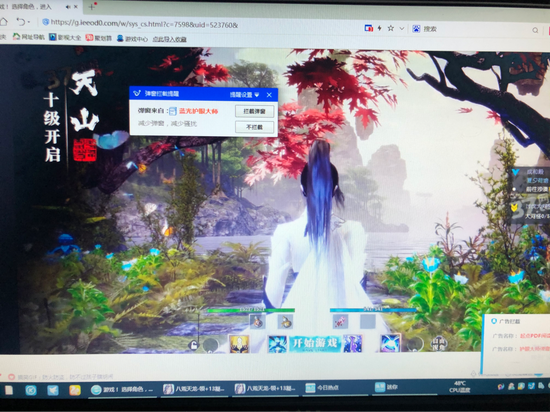Screen dimensions: 550x412
Task: Click the red fish item slot
Action: (x=340, y=321)
